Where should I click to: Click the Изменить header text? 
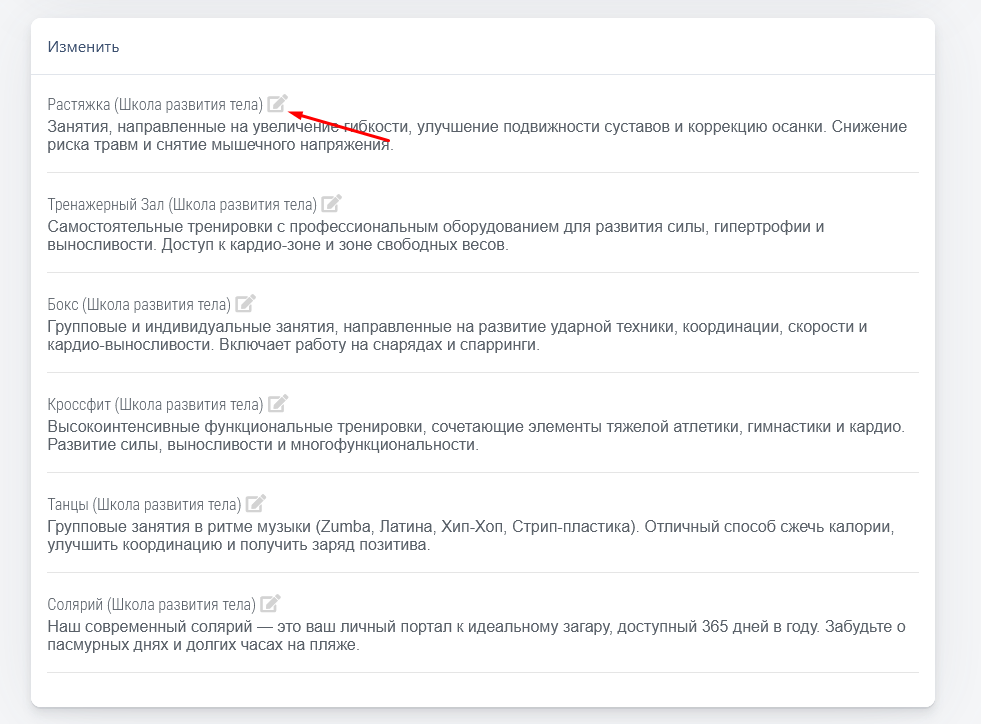pos(84,47)
